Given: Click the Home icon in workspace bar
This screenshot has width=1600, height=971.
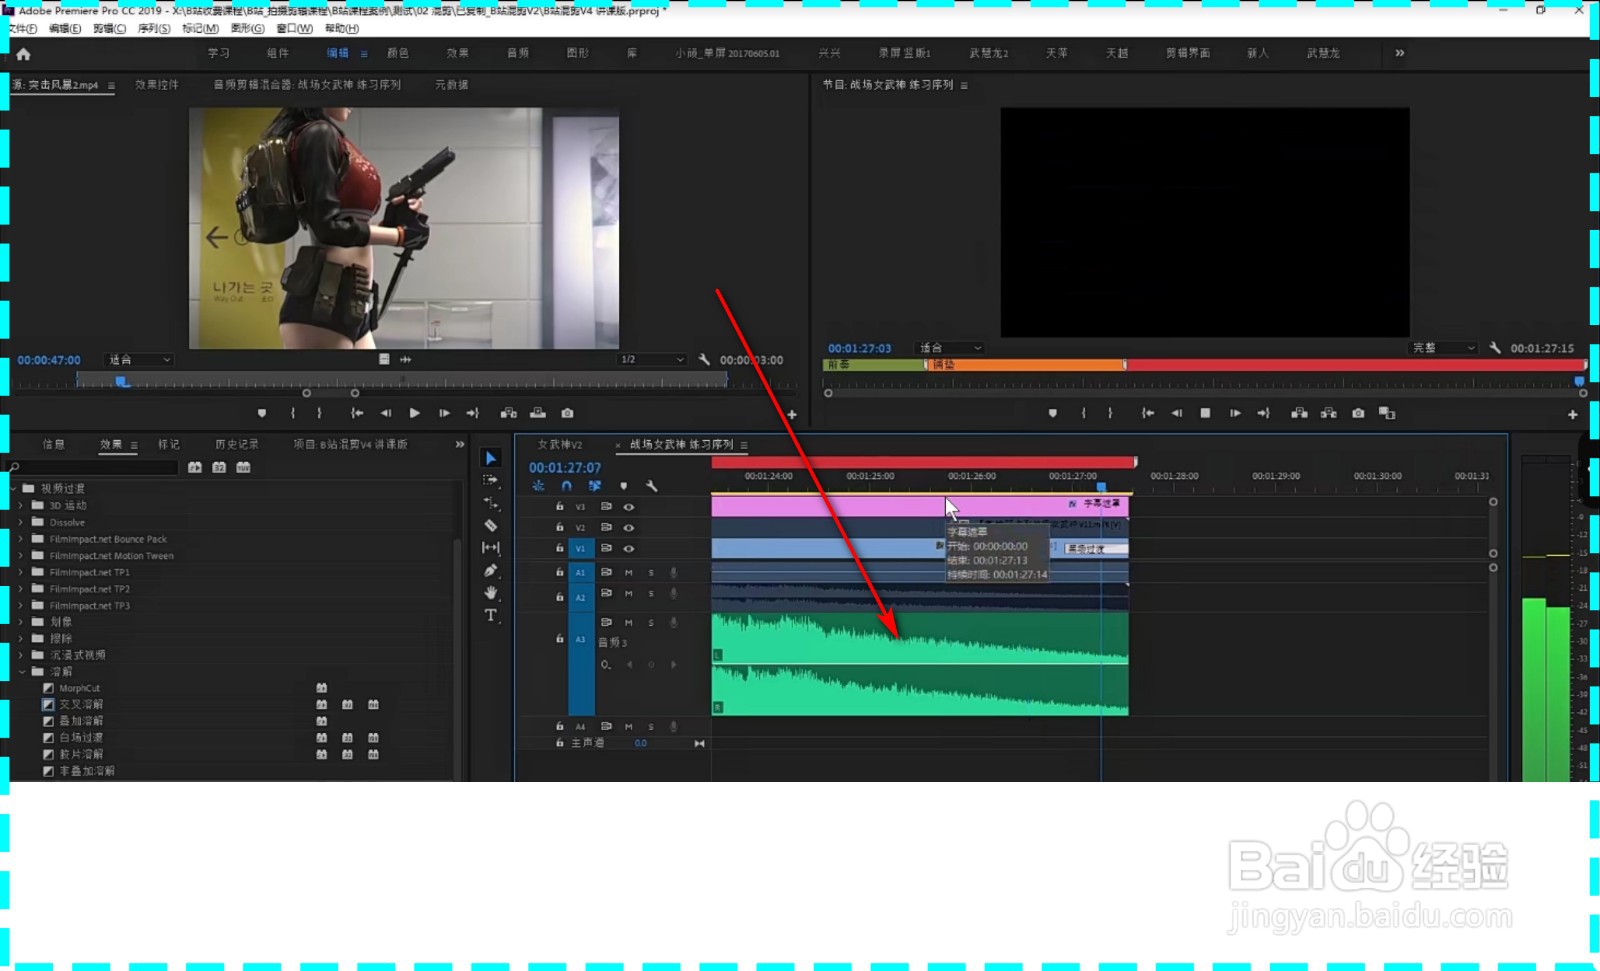Looking at the screenshot, I should click(x=23, y=54).
